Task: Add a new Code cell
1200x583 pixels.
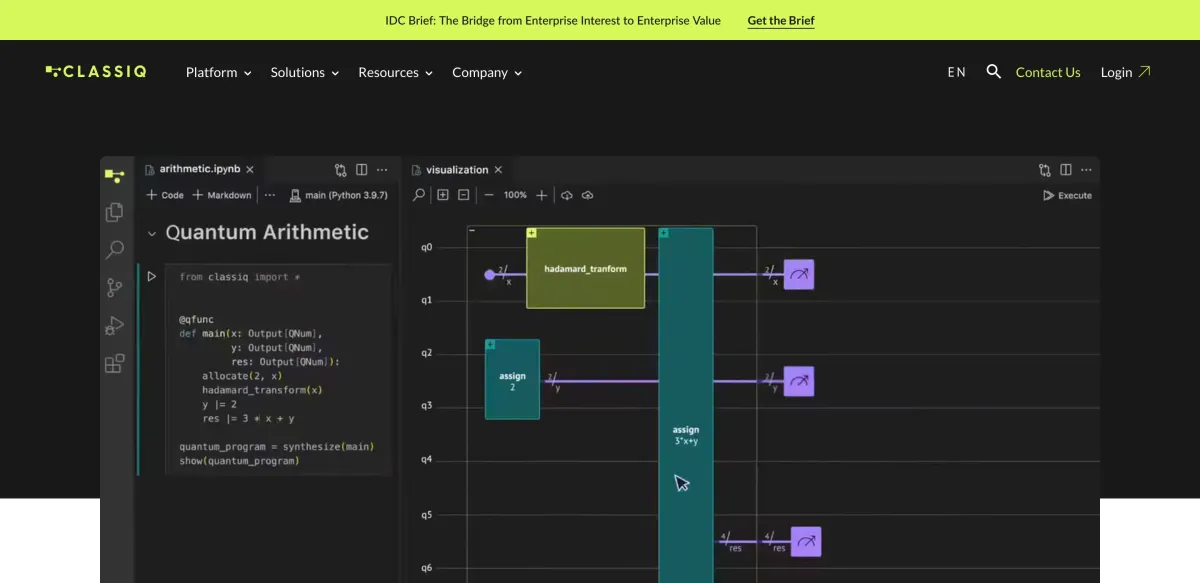Action: [165, 195]
